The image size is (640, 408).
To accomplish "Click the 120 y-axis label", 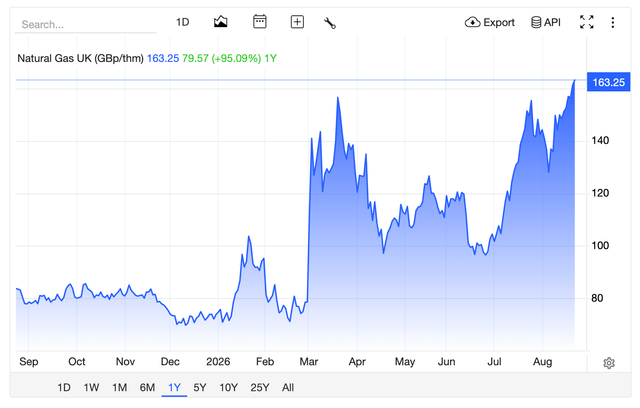I will [600, 193].
